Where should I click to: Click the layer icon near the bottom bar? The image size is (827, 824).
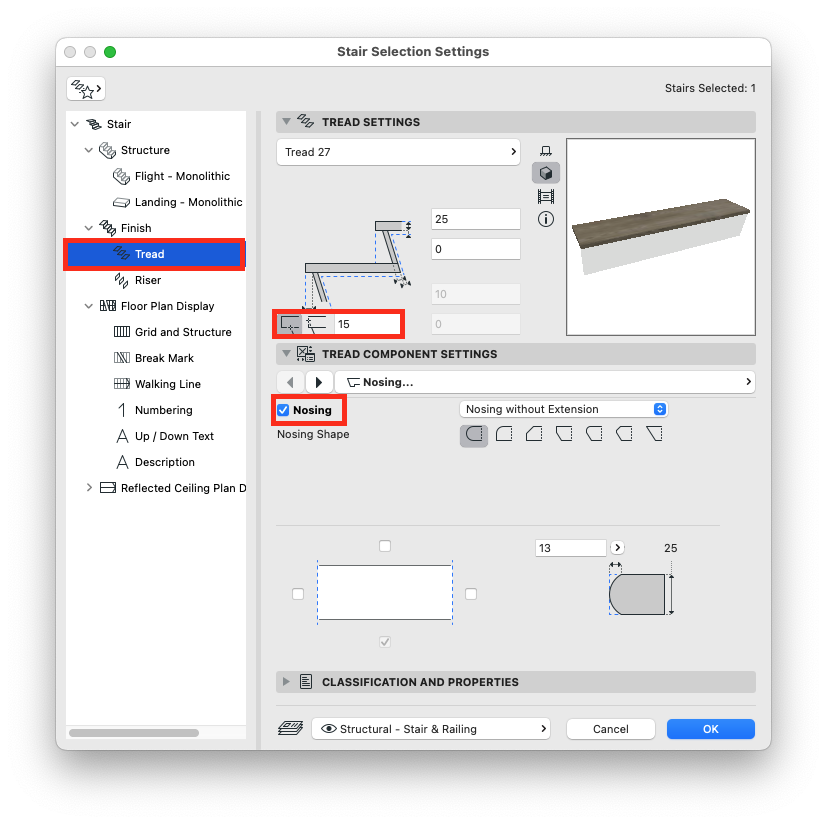(290, 728)
